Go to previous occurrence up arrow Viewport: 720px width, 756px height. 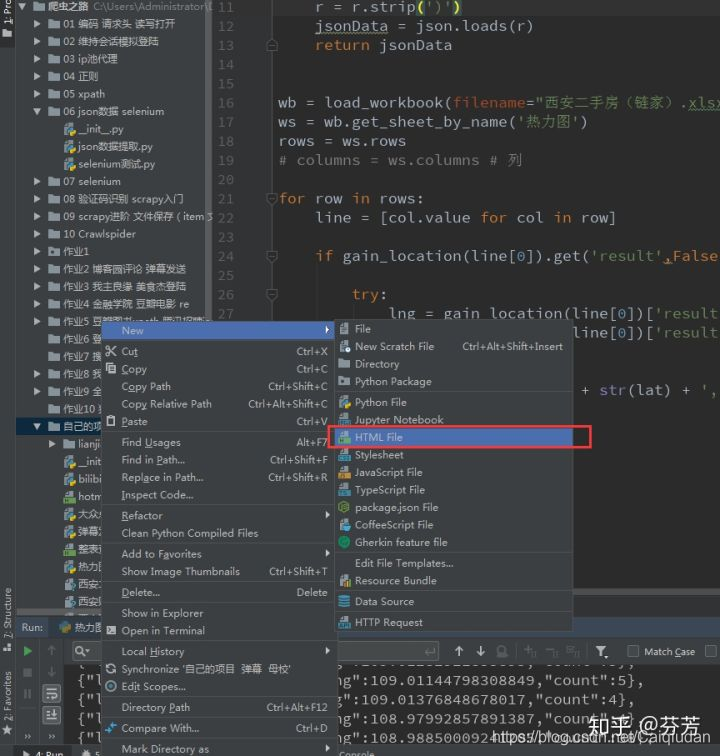[x=459, y=651]
